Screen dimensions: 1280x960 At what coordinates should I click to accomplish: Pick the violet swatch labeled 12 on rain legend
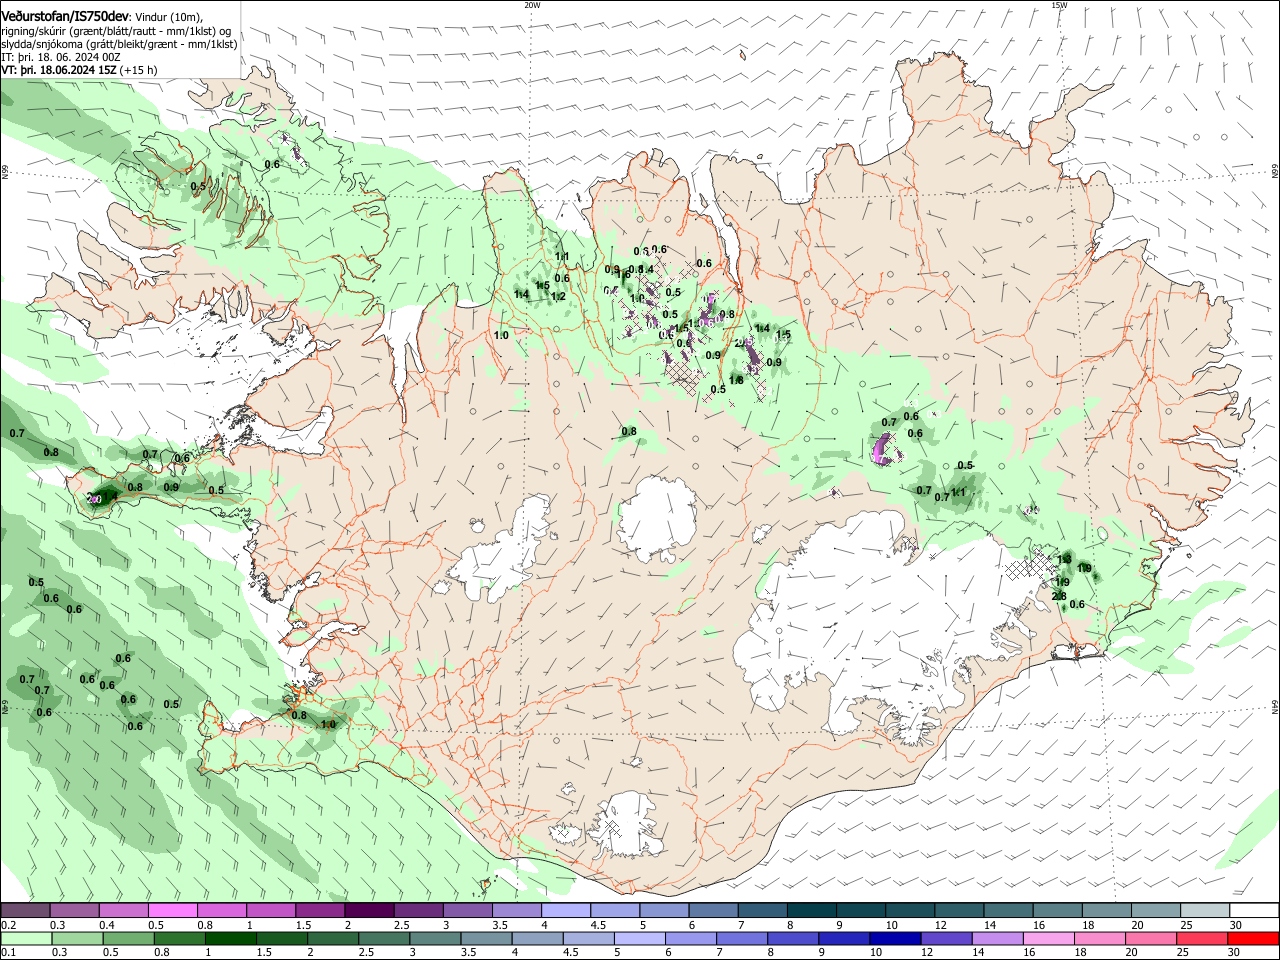[x=945, y=938]
